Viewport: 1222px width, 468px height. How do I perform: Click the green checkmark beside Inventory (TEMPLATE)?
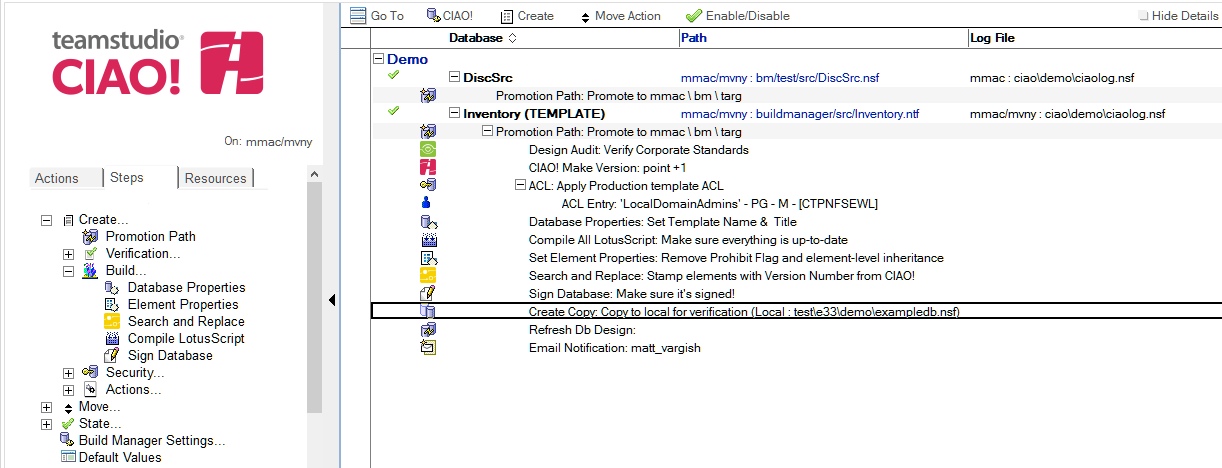click(394, 111)
